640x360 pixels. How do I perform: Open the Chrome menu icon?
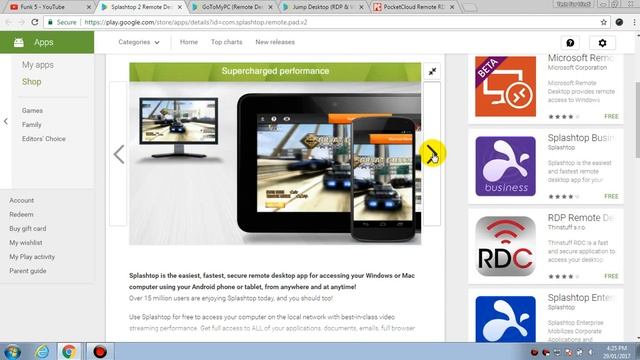point(634,22)
